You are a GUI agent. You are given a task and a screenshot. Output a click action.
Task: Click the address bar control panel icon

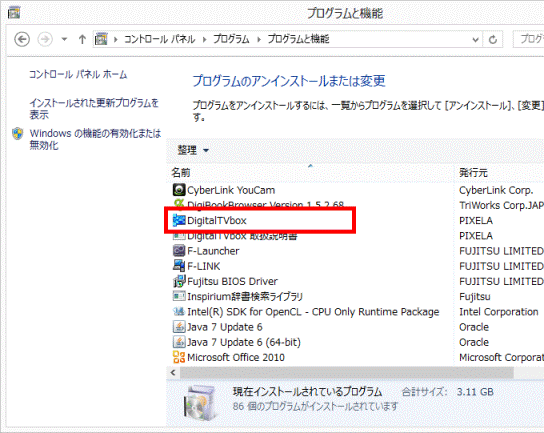(101, 39)
